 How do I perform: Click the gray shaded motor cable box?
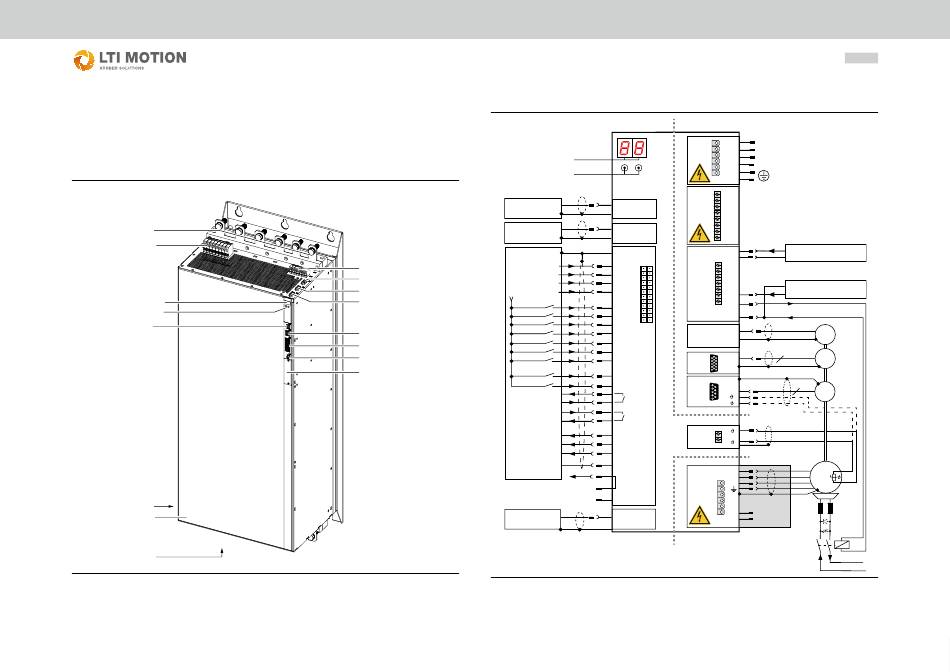(765, 496)
